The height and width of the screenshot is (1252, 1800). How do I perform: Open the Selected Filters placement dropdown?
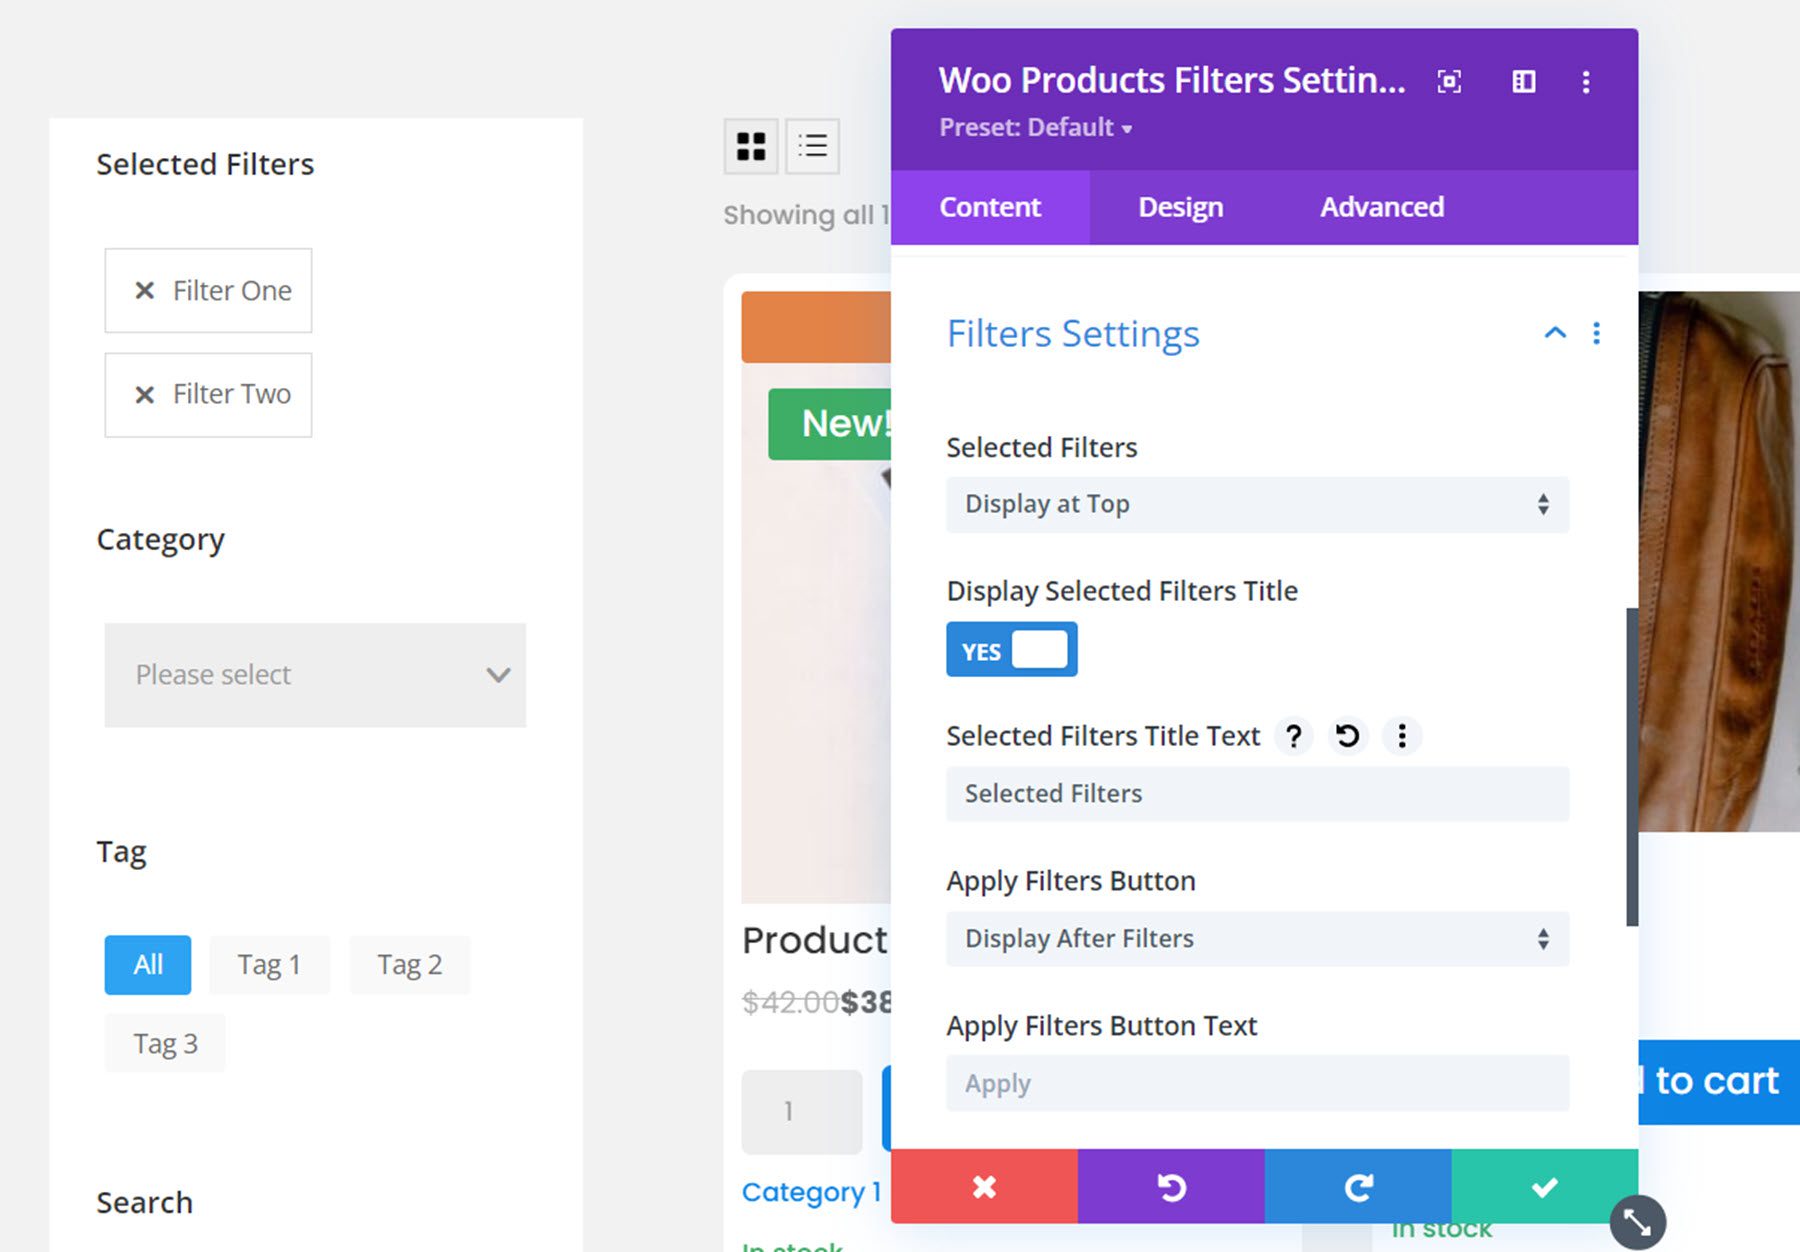(x=1257, y=504)
